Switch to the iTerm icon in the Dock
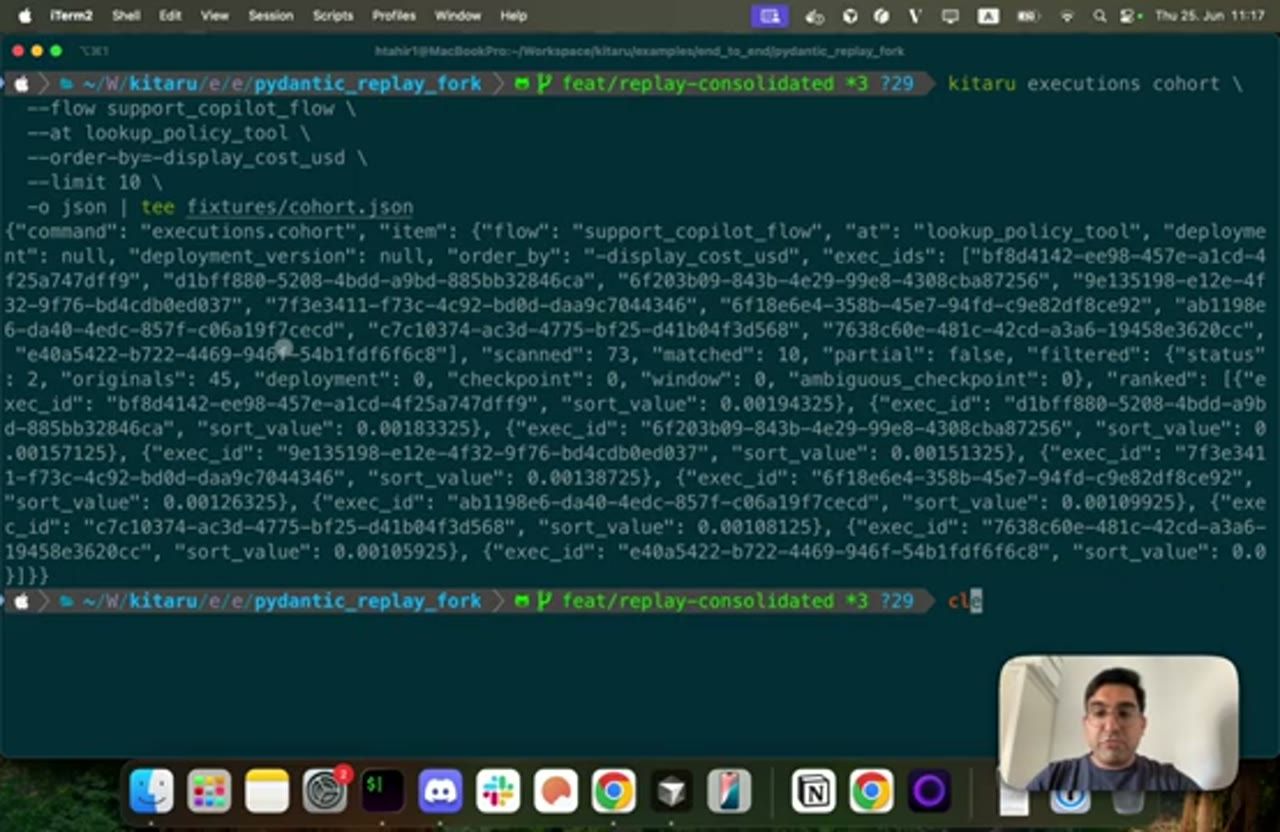Viewport: 1280px width, 832px height. pos(382,792)
